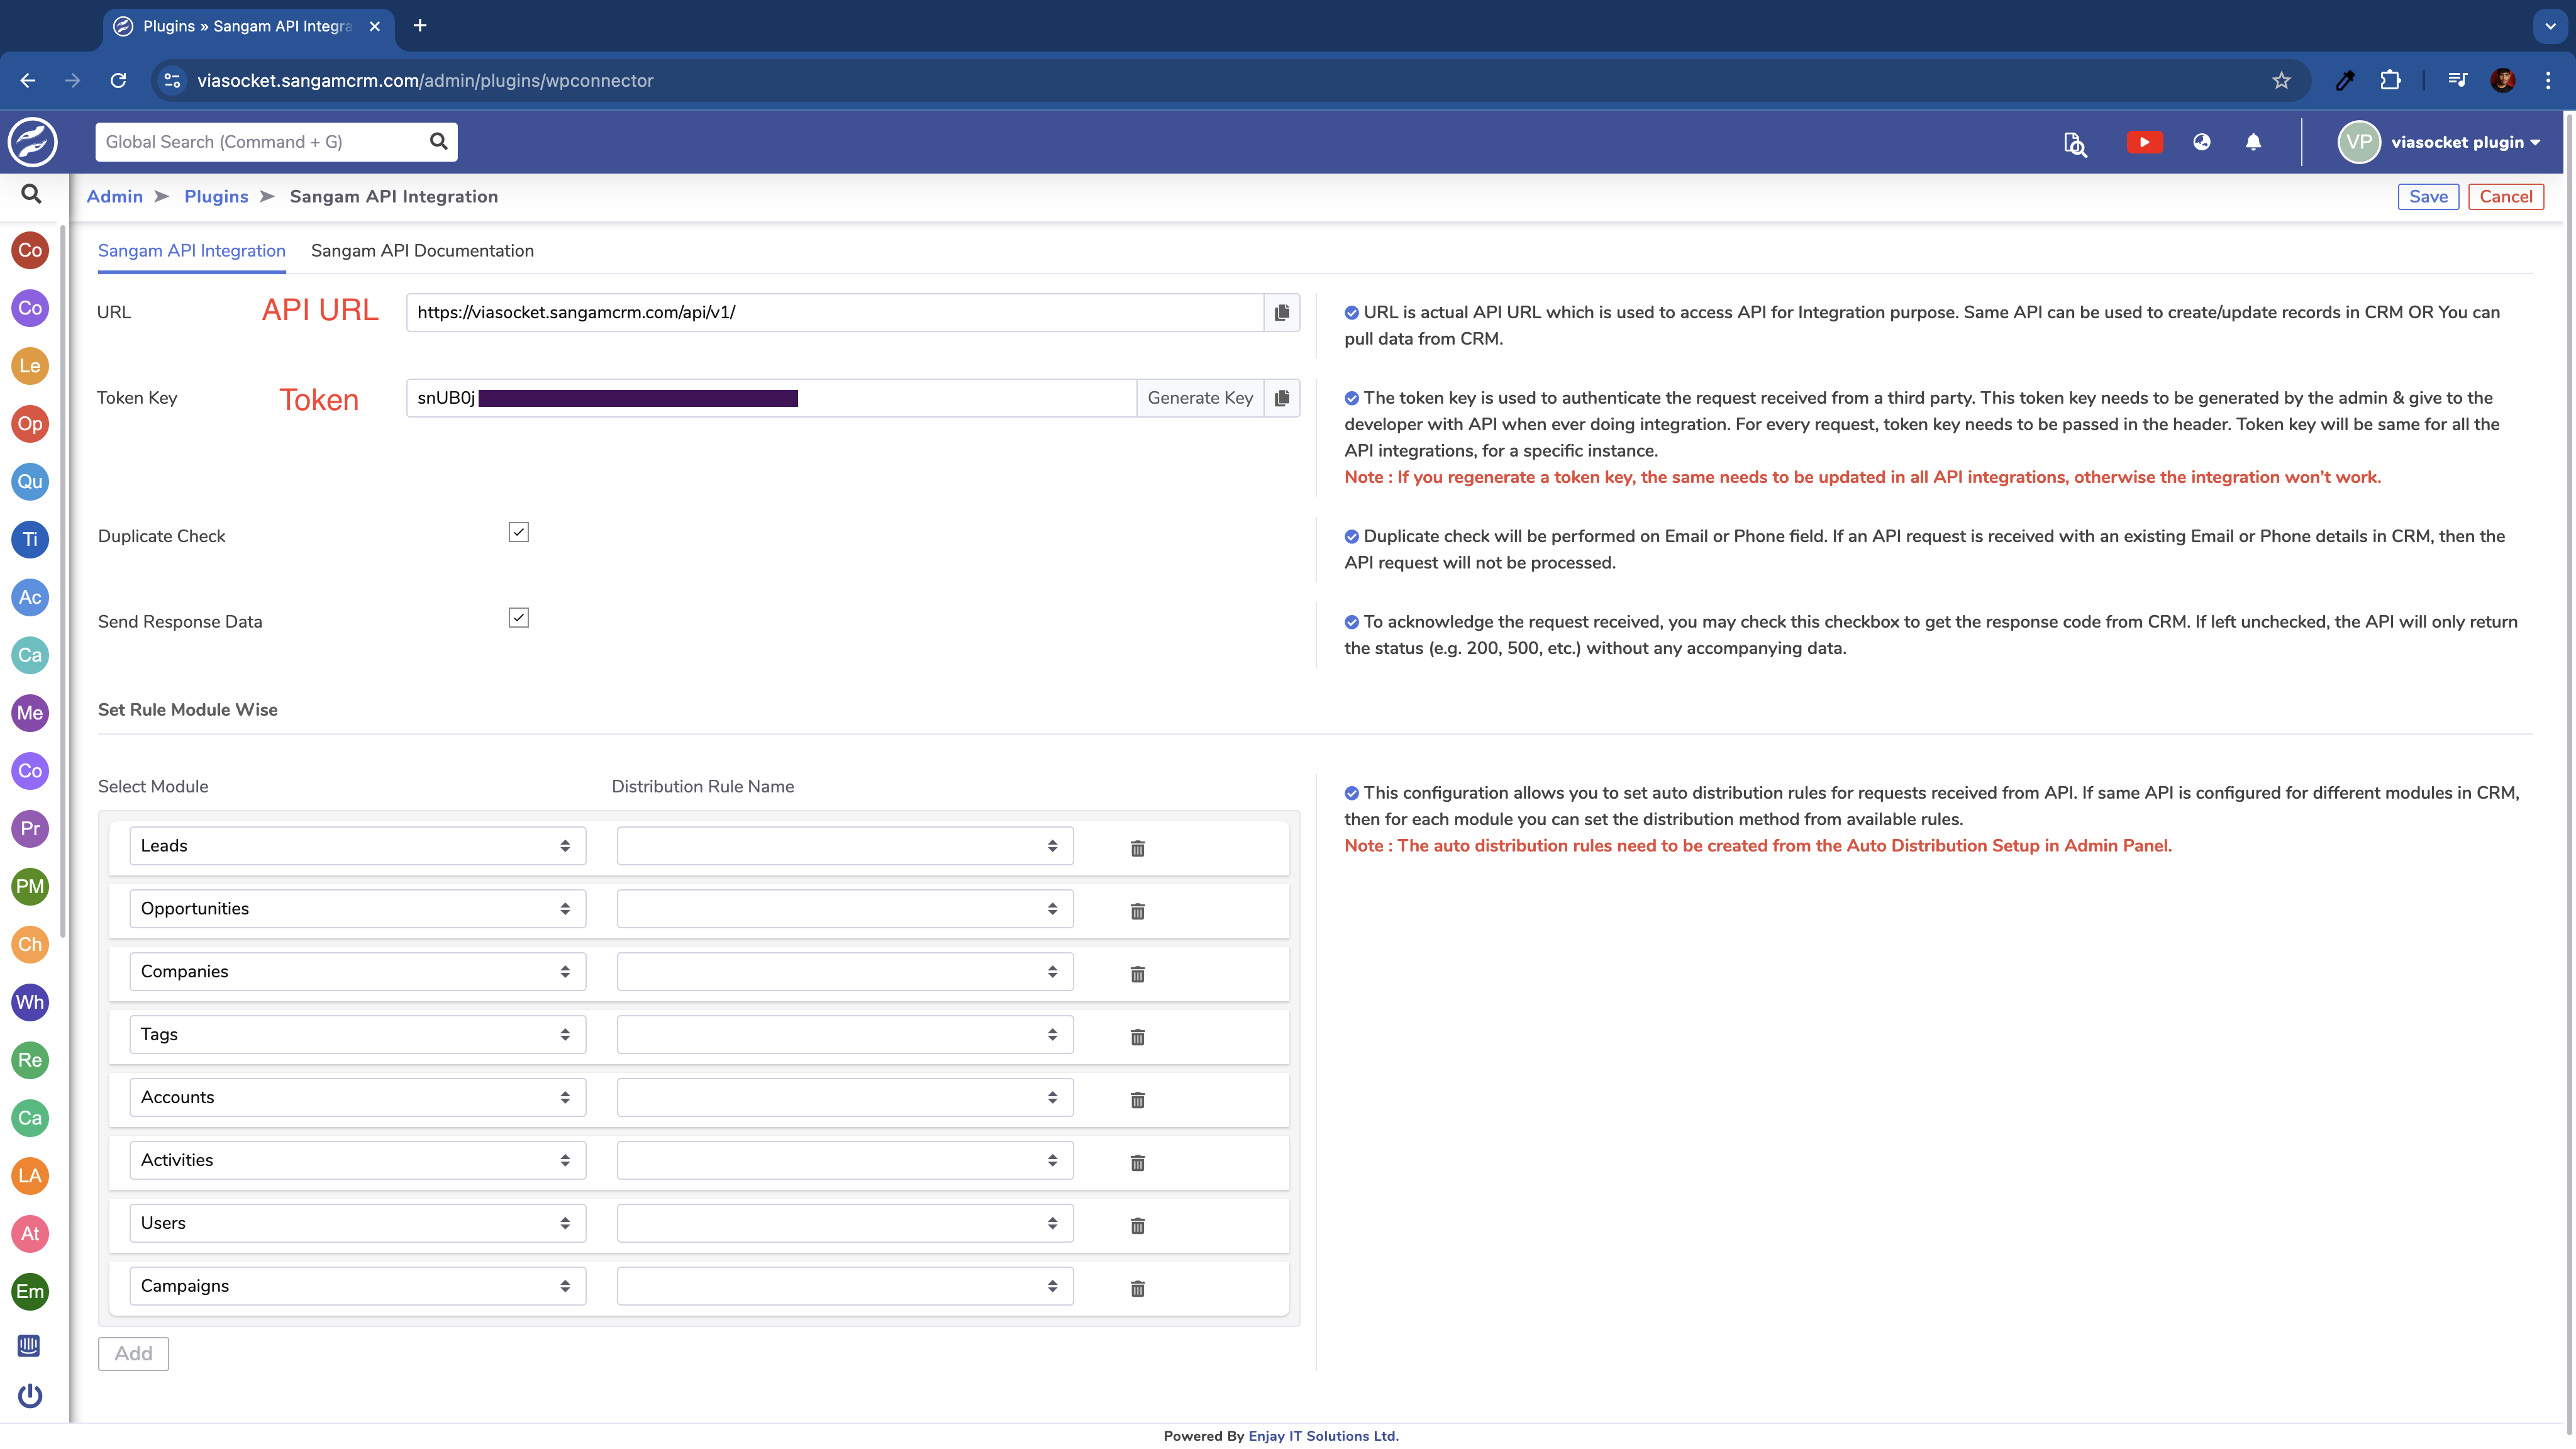Screen dimensions: 2576x1449
Task: Open the Leads module dropdown
Action: point(357,846)
